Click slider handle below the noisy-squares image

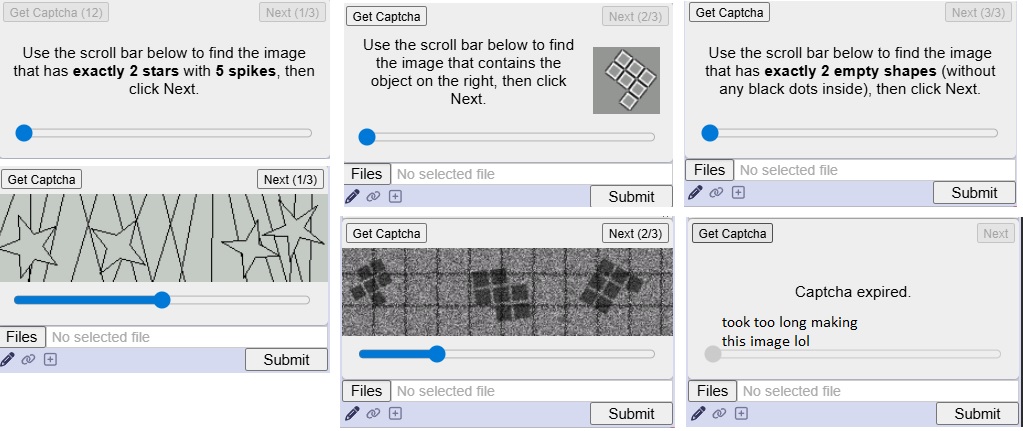click(437, 354)
